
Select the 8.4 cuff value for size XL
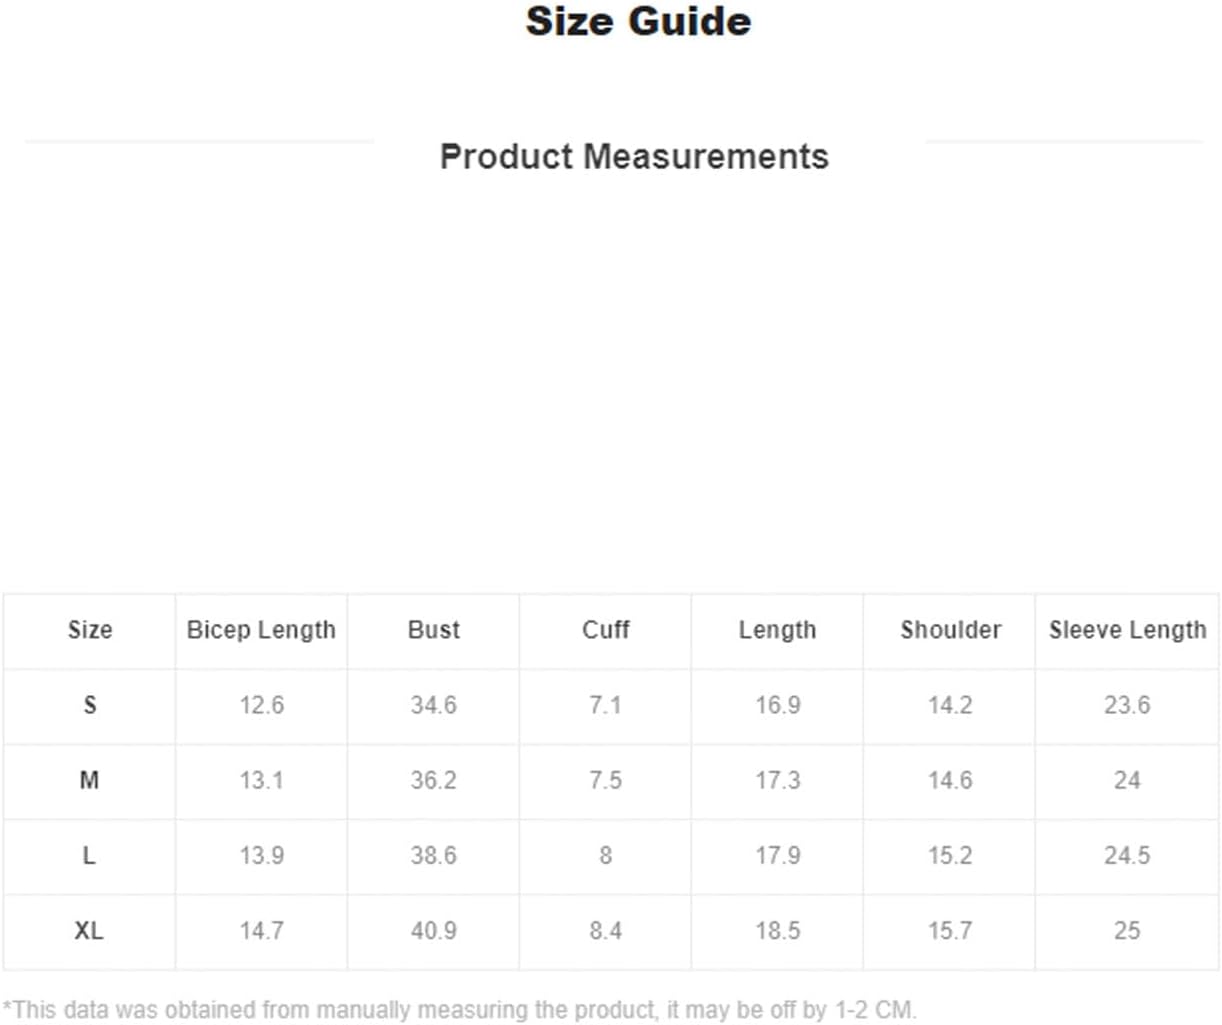tap(605, 930)
